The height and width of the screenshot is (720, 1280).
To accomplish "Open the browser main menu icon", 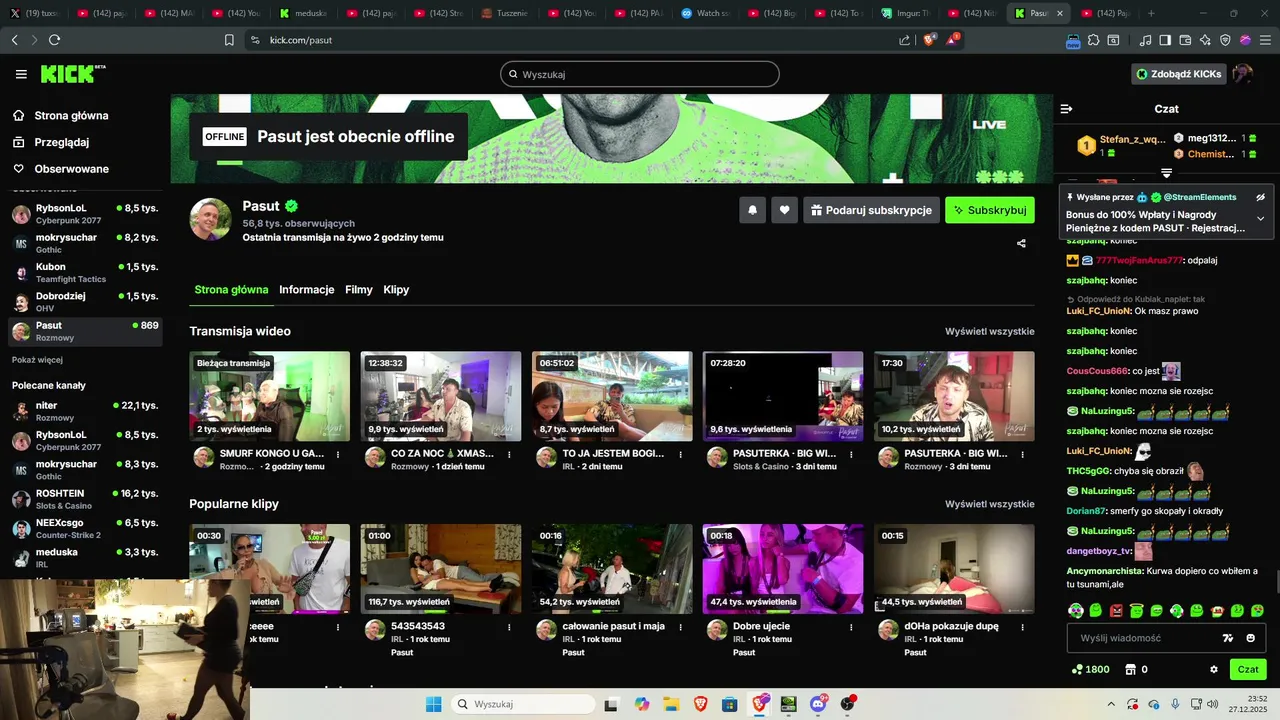I will pyautogui.click(x=1265, y=40).
